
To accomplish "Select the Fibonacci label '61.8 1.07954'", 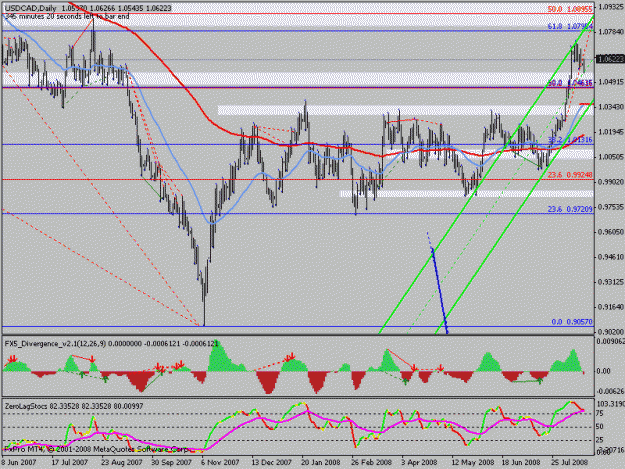I will point(570,26).
